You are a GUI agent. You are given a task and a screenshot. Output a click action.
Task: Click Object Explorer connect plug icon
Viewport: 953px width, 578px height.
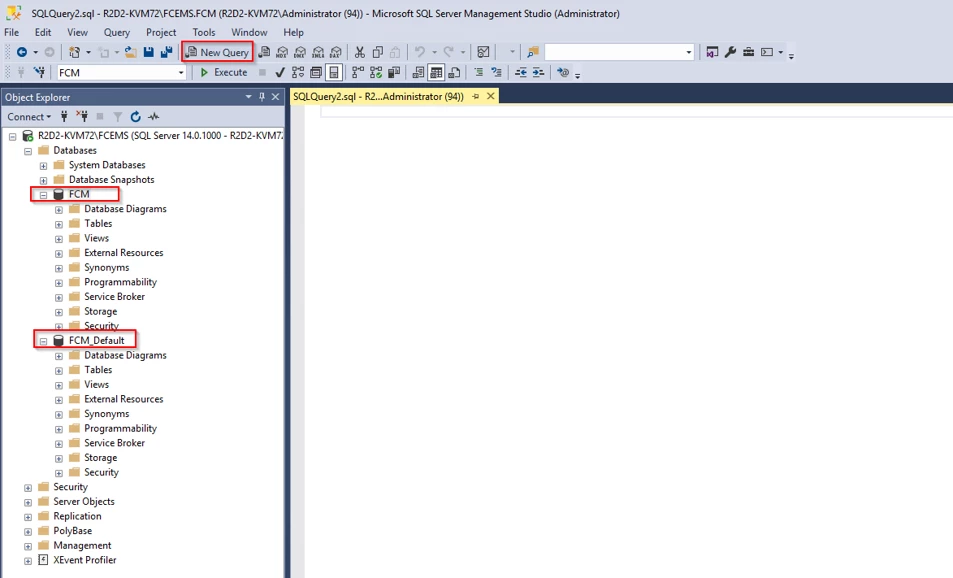tap(64, 117)
